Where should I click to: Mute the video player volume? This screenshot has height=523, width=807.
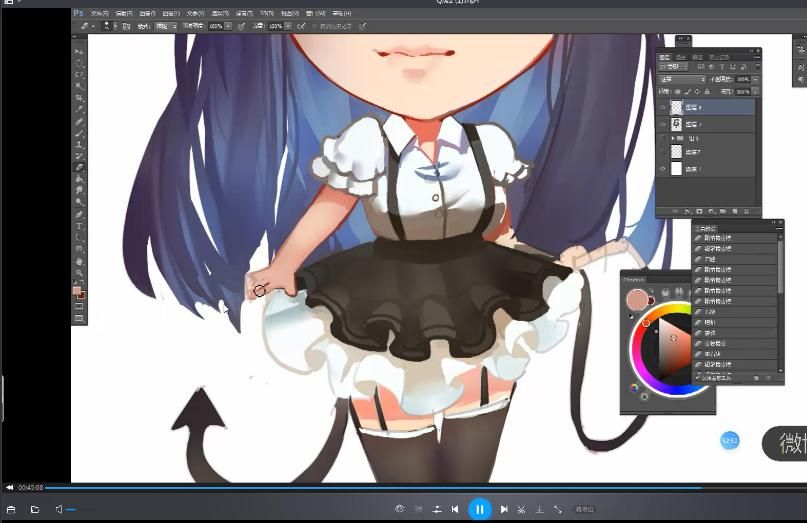[59, 510]
